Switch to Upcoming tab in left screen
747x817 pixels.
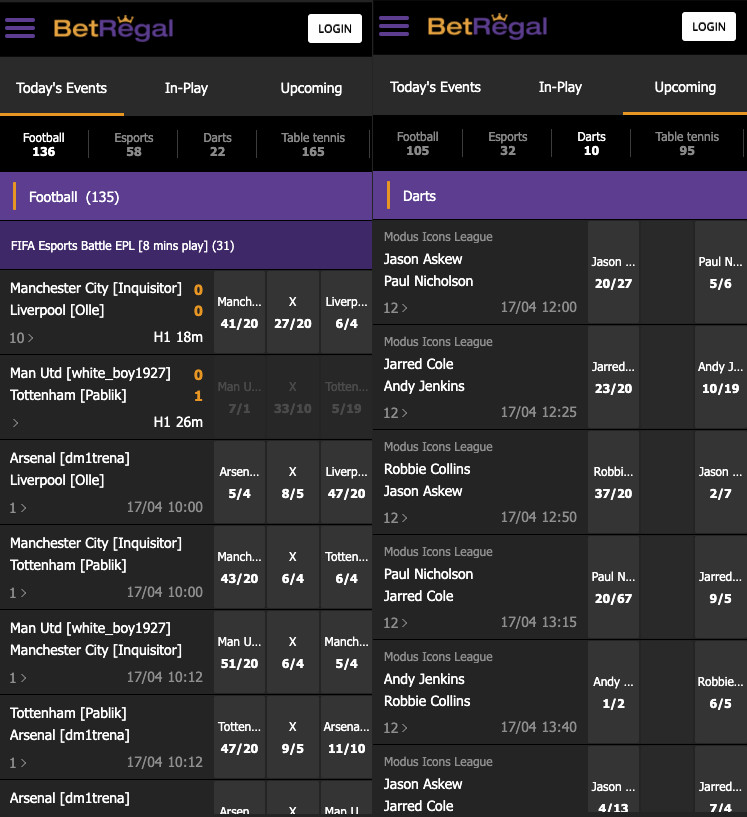[311, 88]
